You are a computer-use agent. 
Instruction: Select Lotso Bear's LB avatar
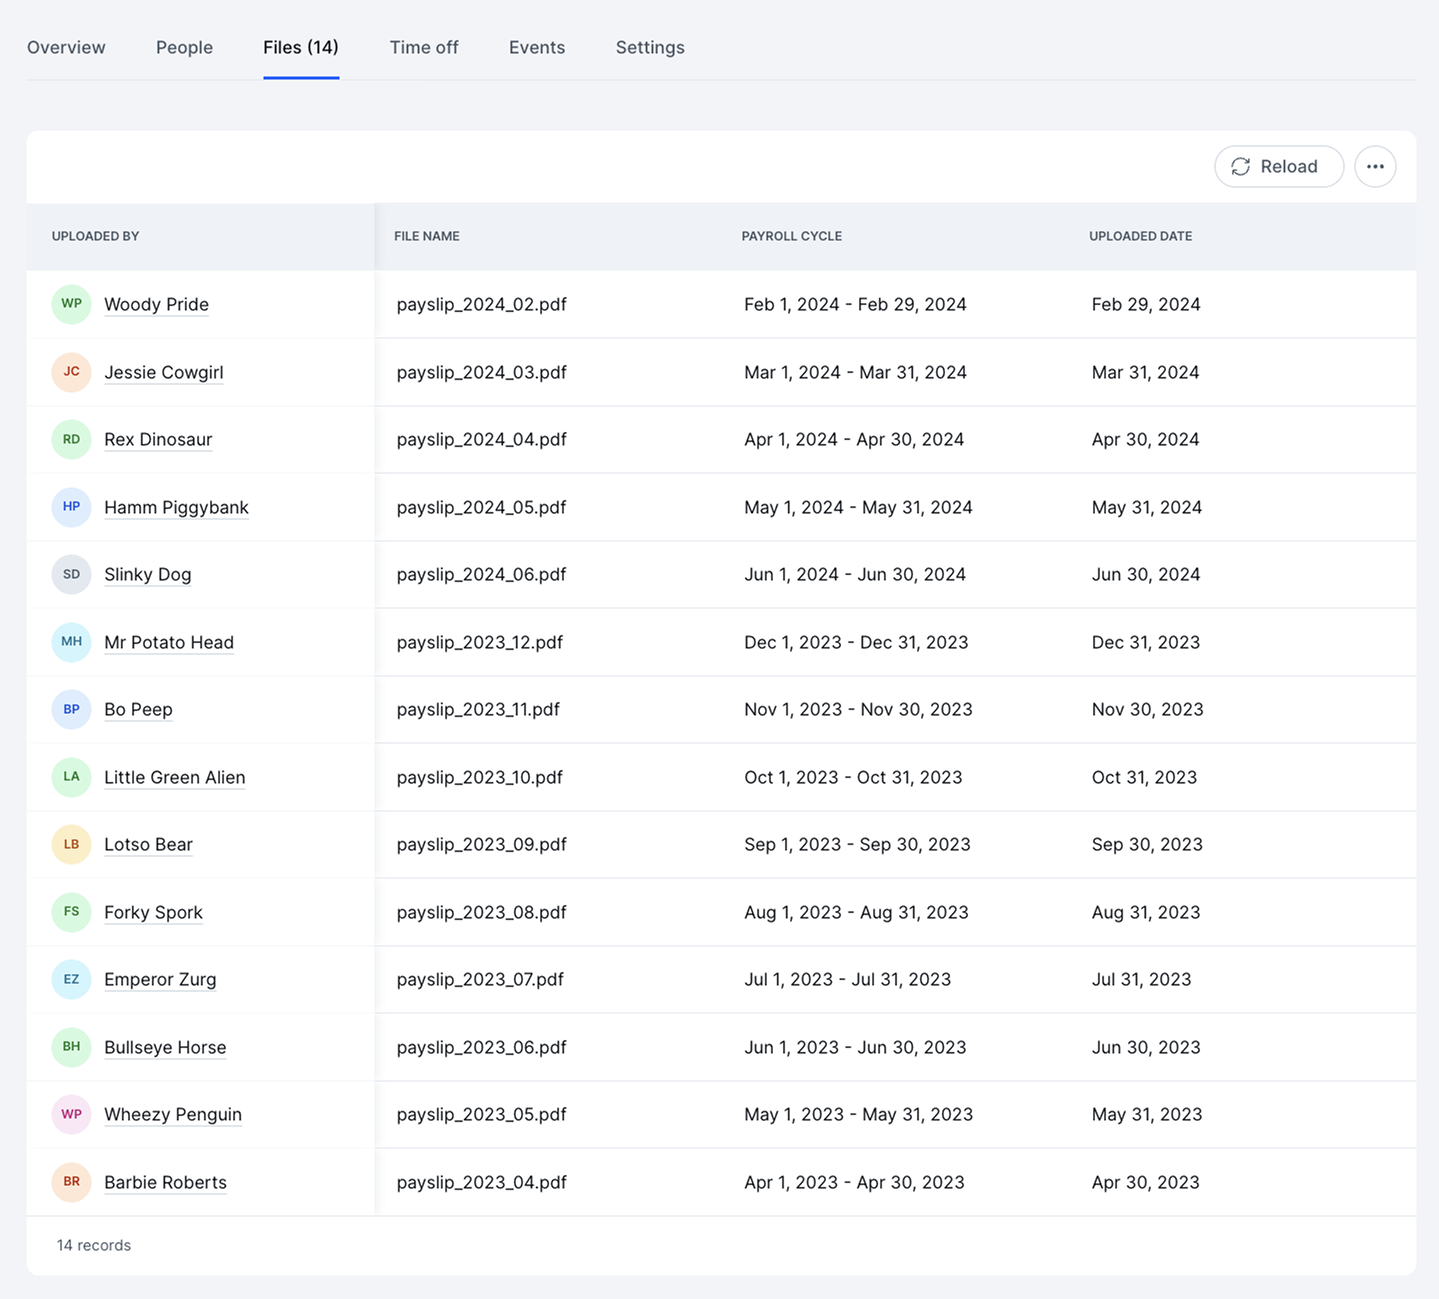(x=71, y=844)
